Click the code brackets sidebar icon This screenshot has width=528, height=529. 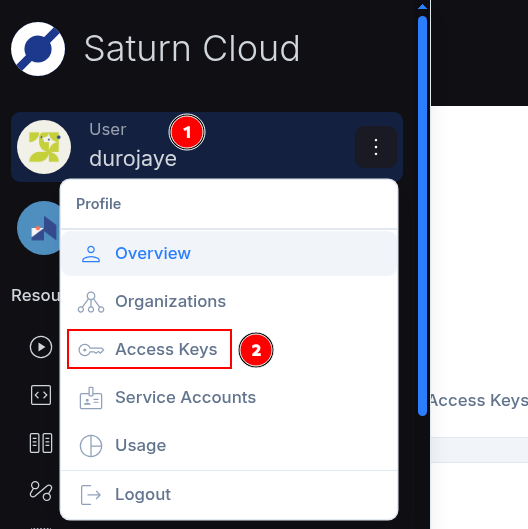coord(41,395)
